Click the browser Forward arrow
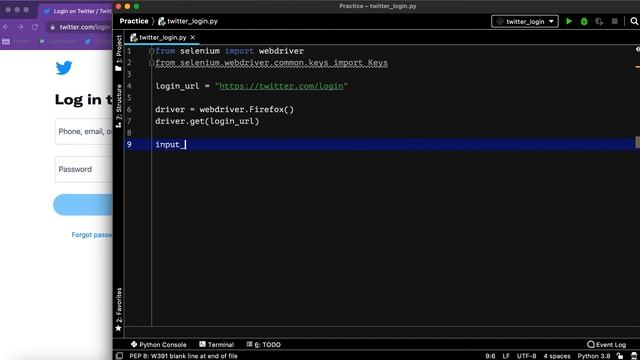The height and width of the screenshot is (360, 640). (20, 27)
